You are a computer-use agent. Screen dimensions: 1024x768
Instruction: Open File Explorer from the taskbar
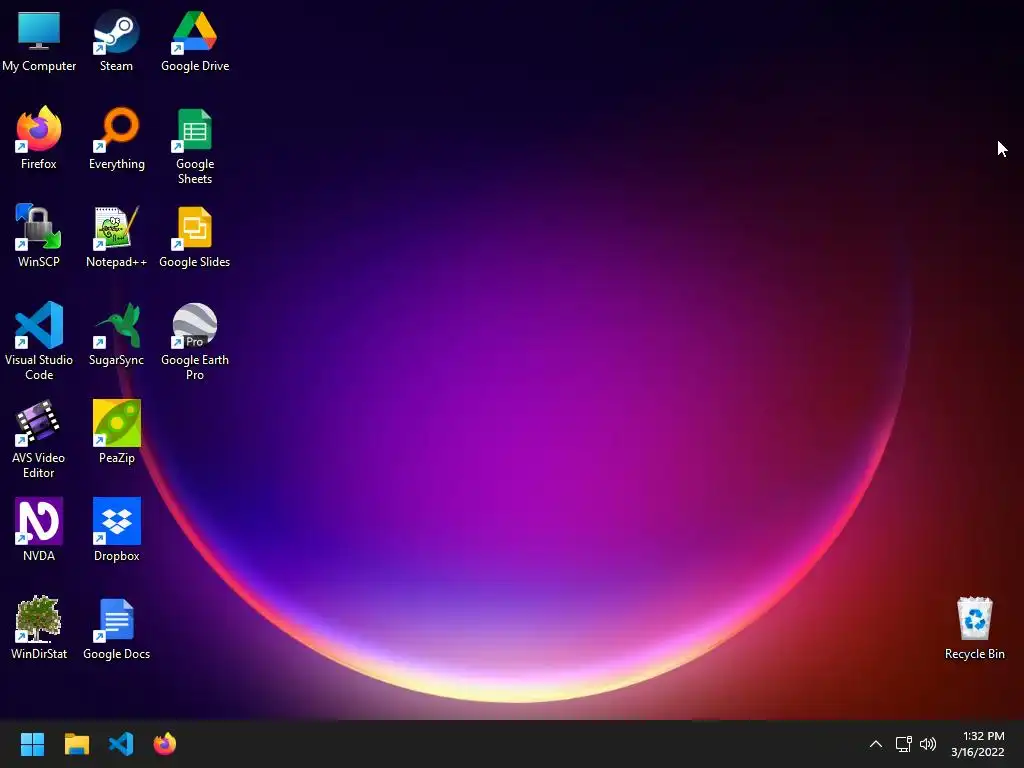[x=76, y=744]
